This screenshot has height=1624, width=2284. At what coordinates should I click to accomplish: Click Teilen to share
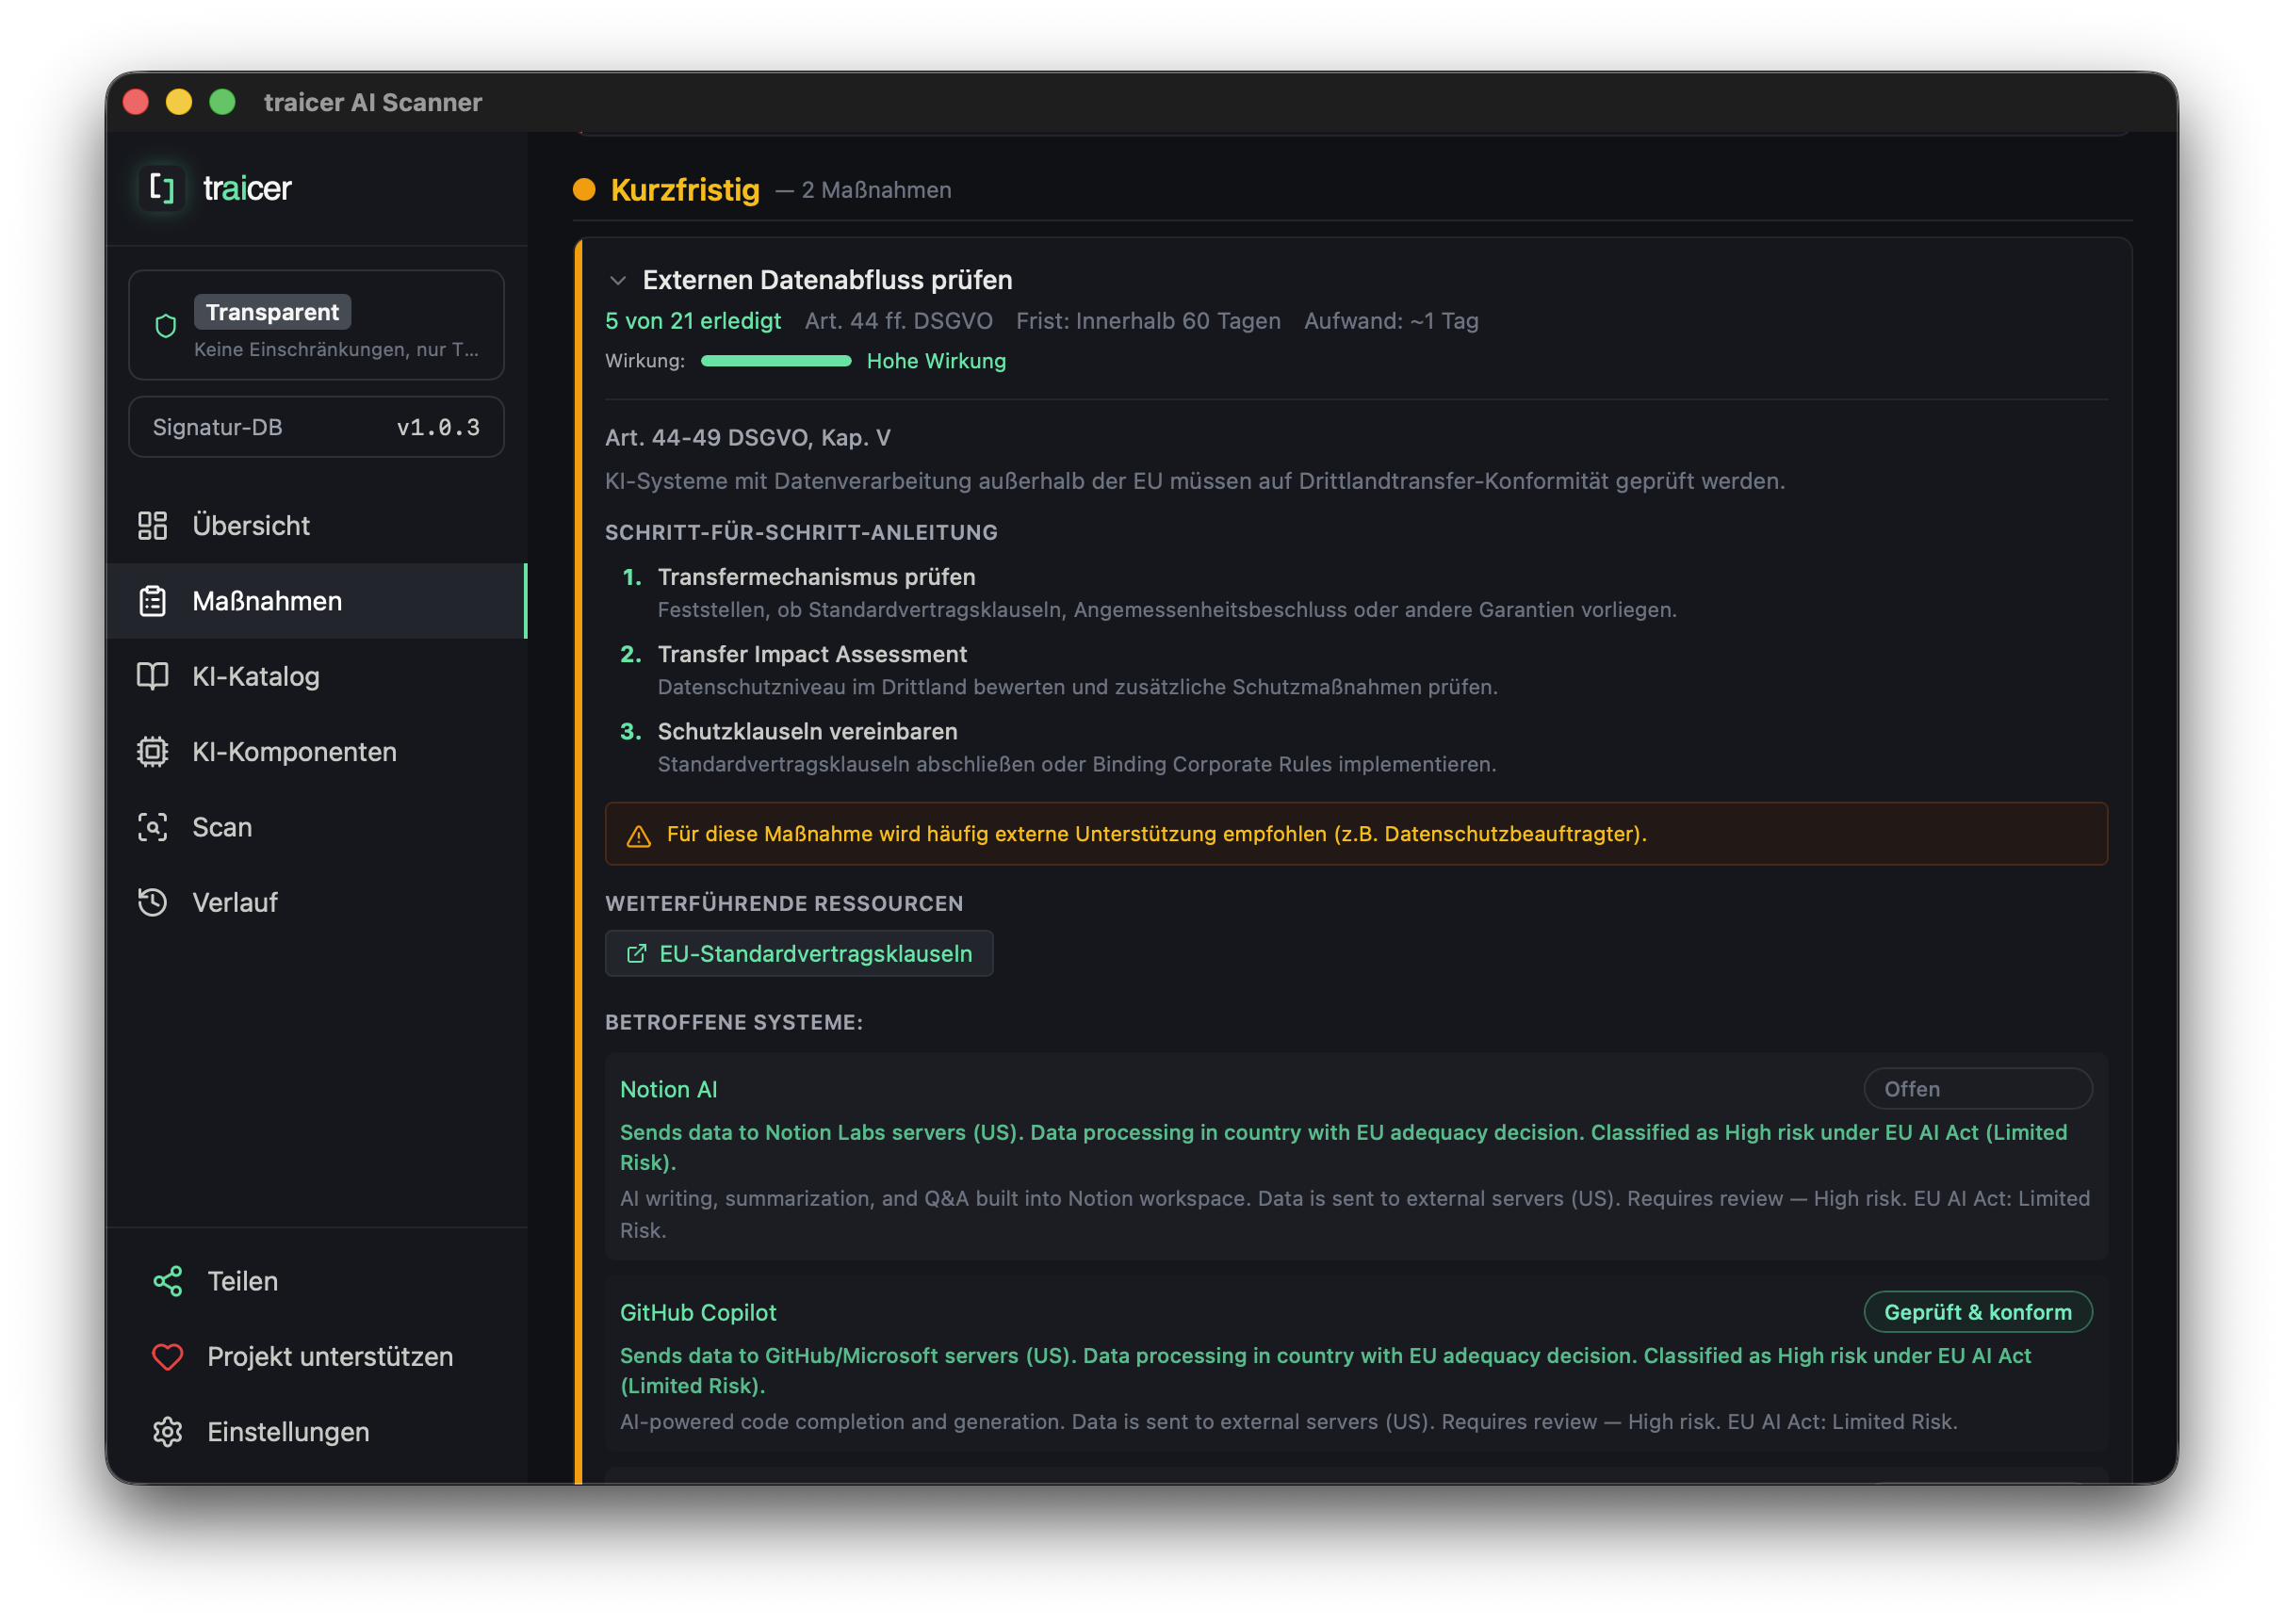[316, 1281]
